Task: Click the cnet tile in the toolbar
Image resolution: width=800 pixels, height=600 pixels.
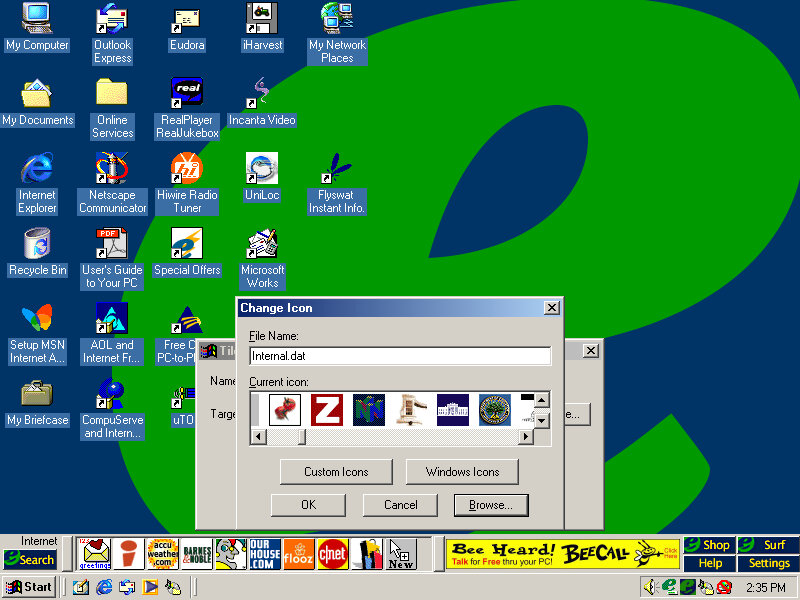Action: pos(332,554)
